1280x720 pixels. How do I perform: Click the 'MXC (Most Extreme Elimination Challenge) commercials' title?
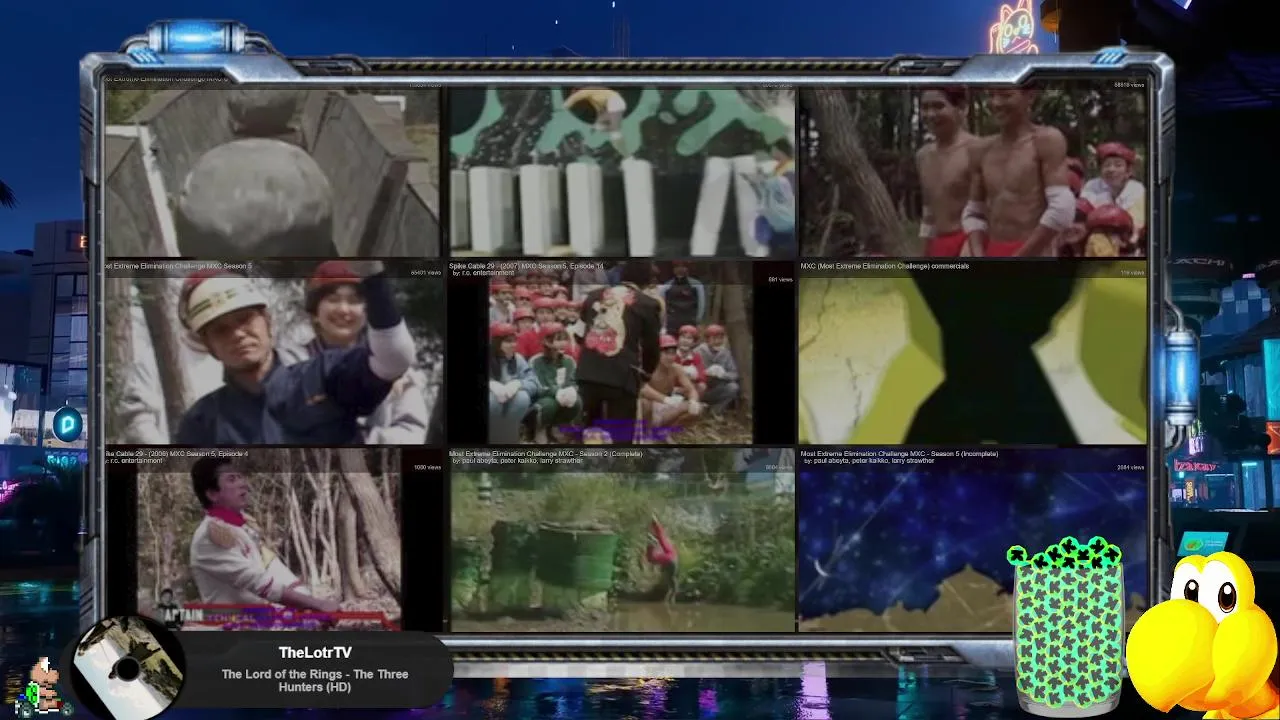point(885,266)
